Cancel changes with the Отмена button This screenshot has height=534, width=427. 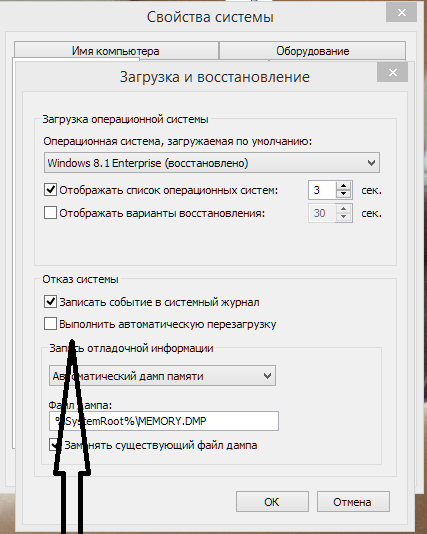click(x=353, y=502)
